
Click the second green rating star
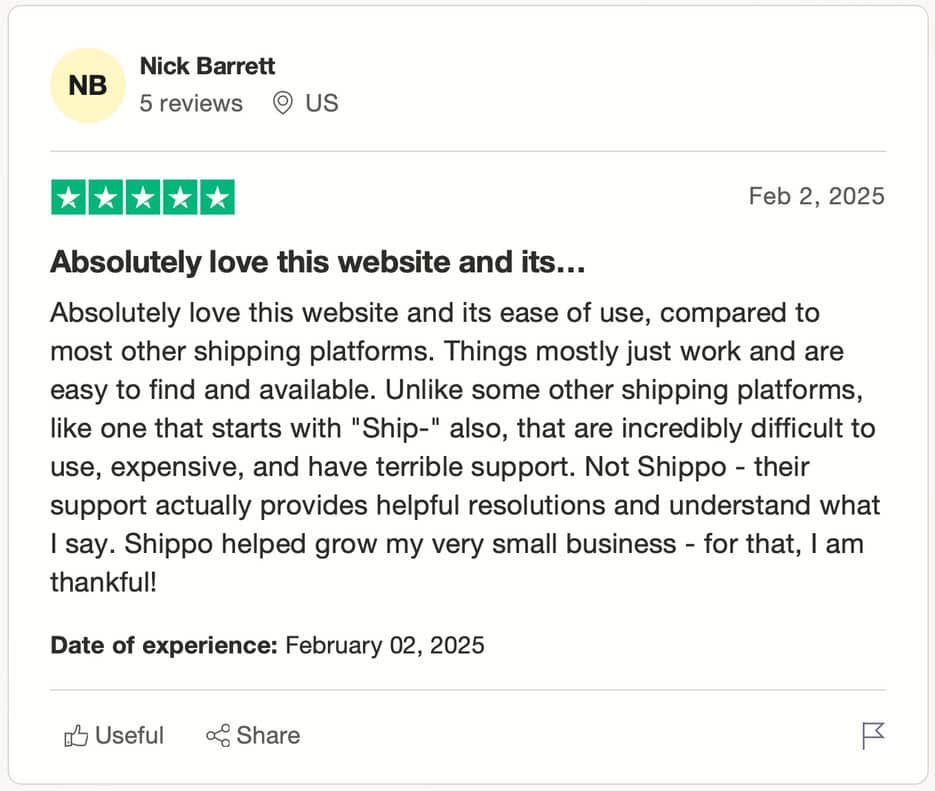click(x=106, y=197)
